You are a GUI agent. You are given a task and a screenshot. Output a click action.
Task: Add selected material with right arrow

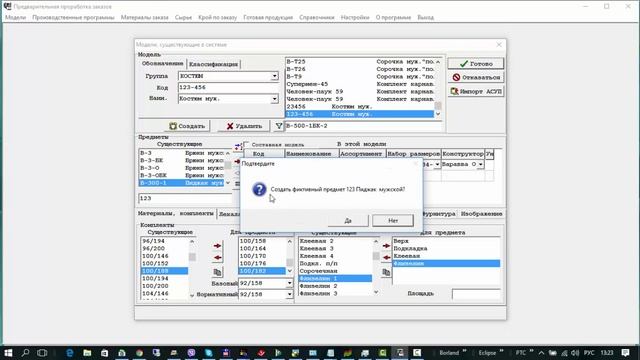(x=386, y=246)
